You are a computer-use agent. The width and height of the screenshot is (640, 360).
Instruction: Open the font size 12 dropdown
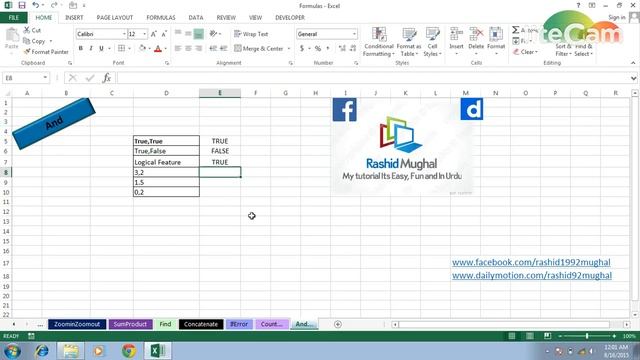[144, 34]
